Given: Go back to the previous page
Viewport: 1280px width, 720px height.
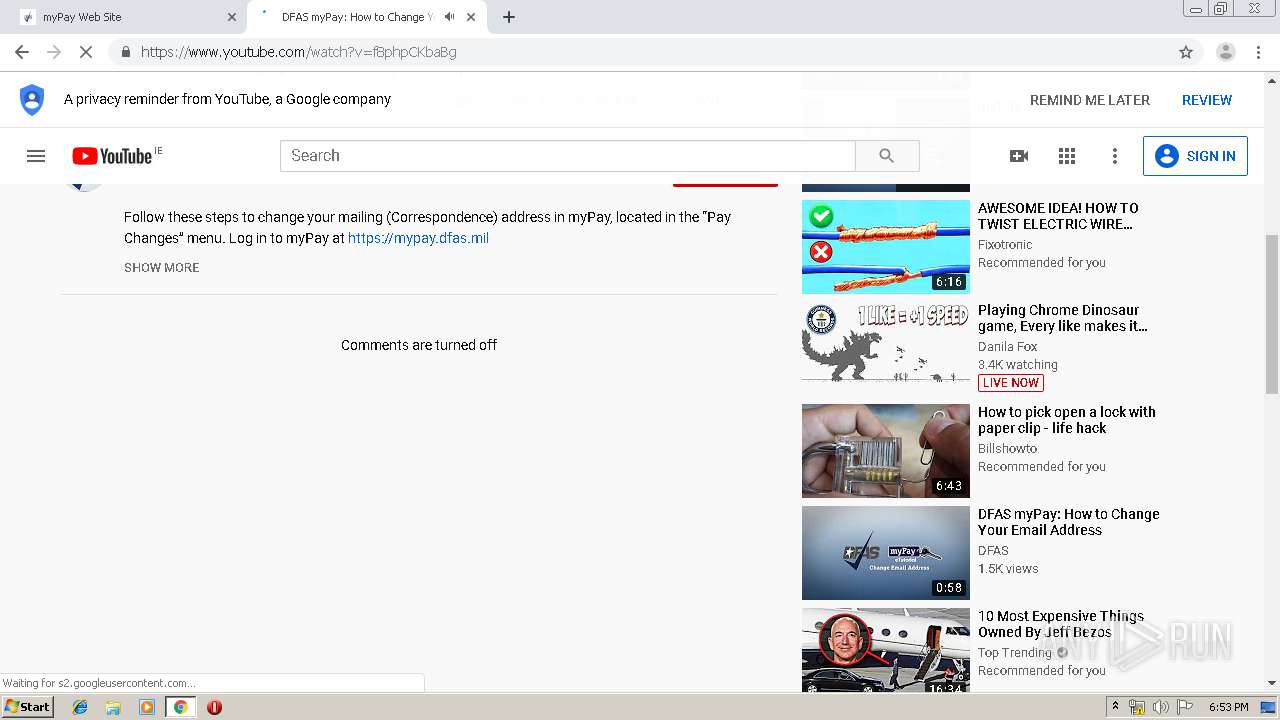Looking at the screenshot, I should (22, 52).
